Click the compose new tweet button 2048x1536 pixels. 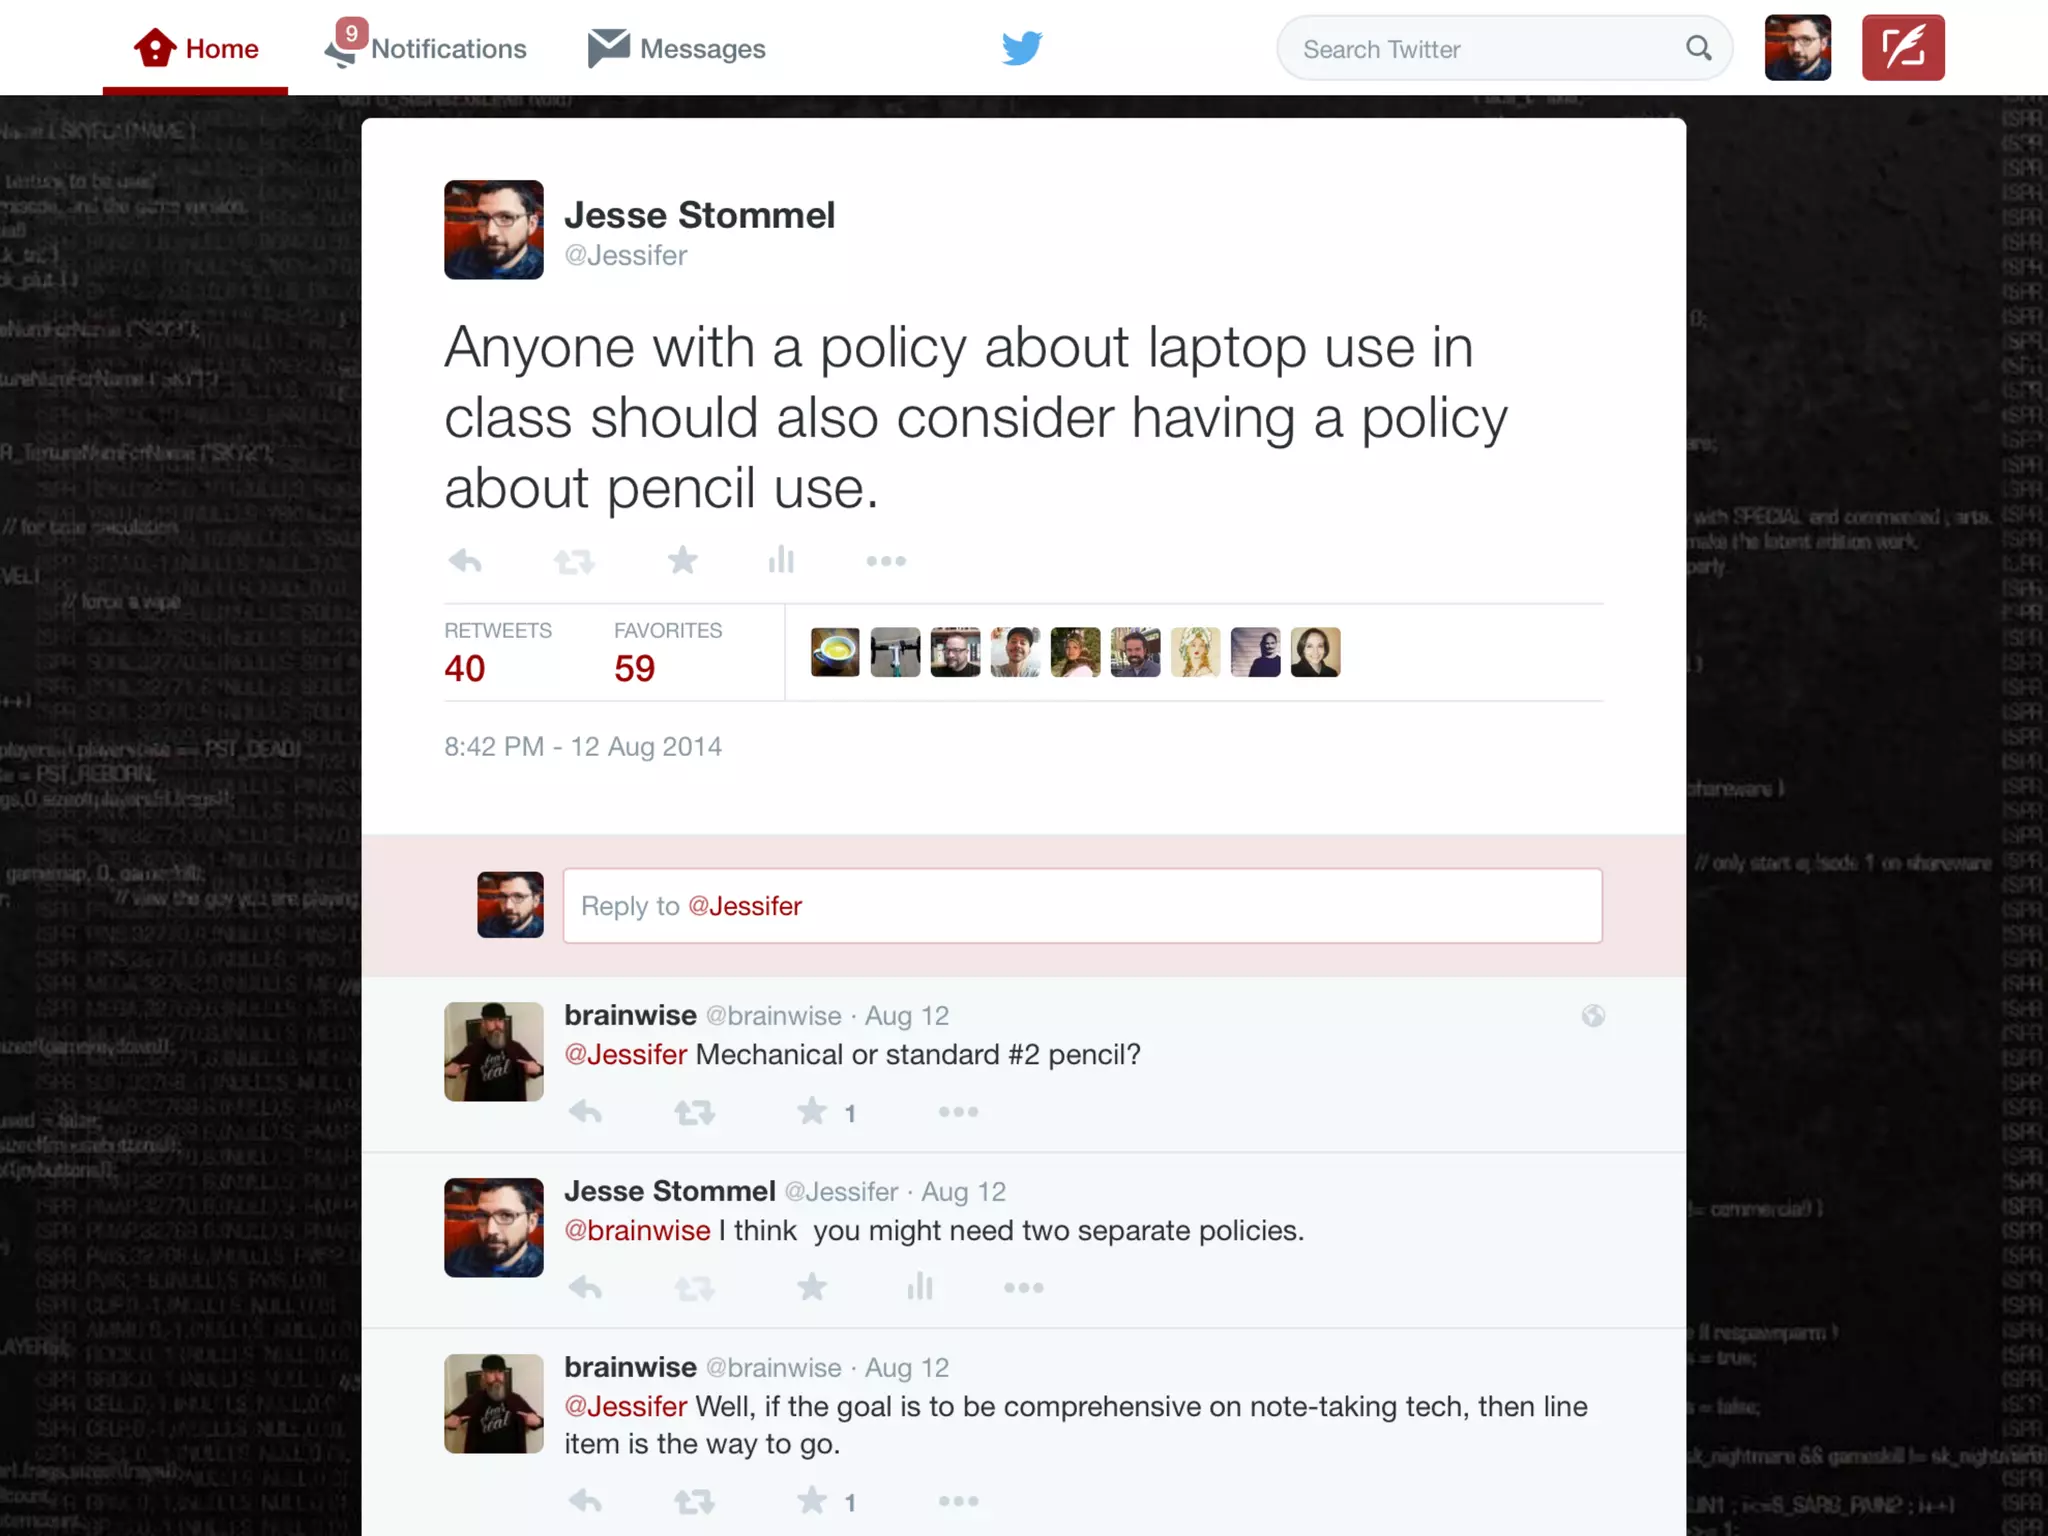(x=1903, y=47)
